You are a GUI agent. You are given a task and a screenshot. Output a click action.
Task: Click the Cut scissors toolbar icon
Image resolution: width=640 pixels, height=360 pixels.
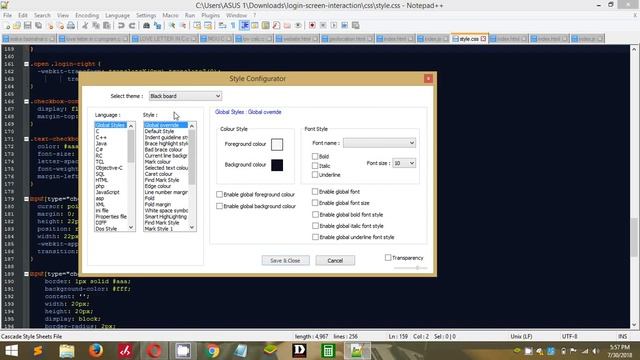click(x=85, y=25)
